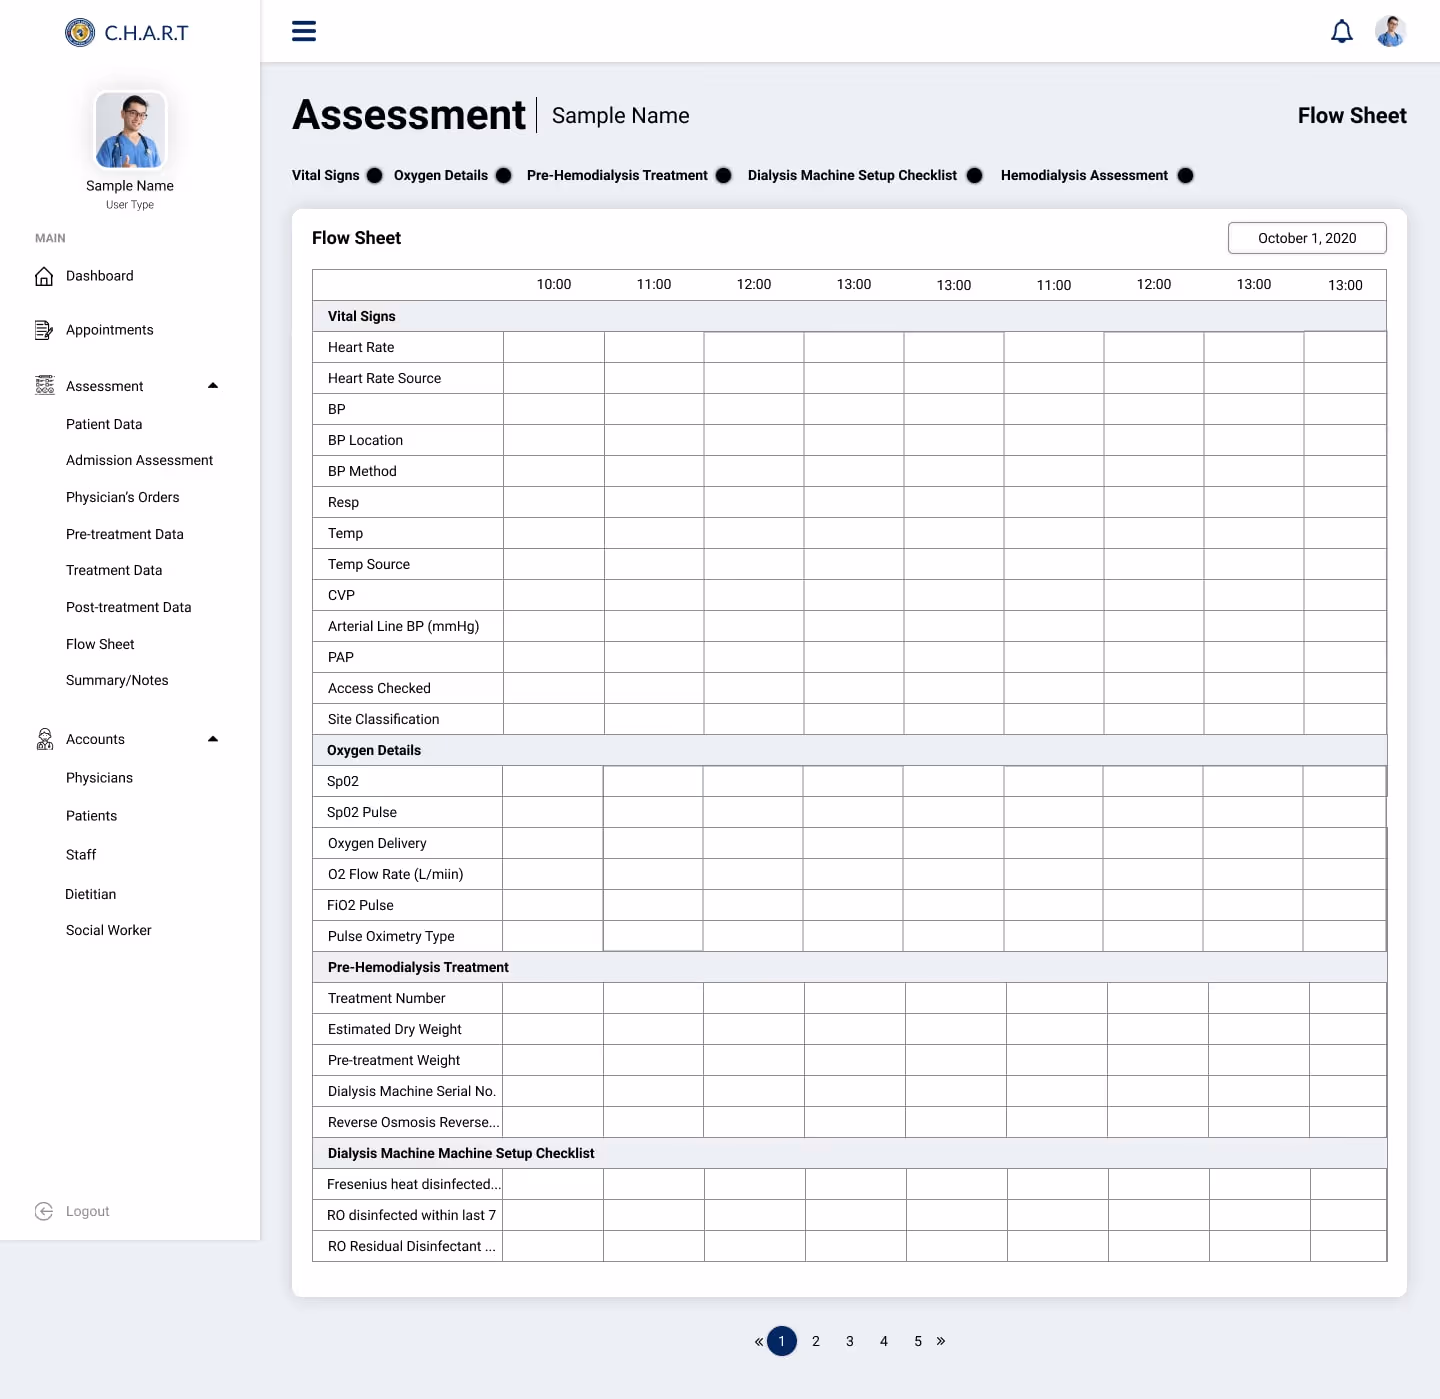This screenshot has height=1399, width=1440.
Task: Open the hamburger menu
Action: tap(304, 31)
